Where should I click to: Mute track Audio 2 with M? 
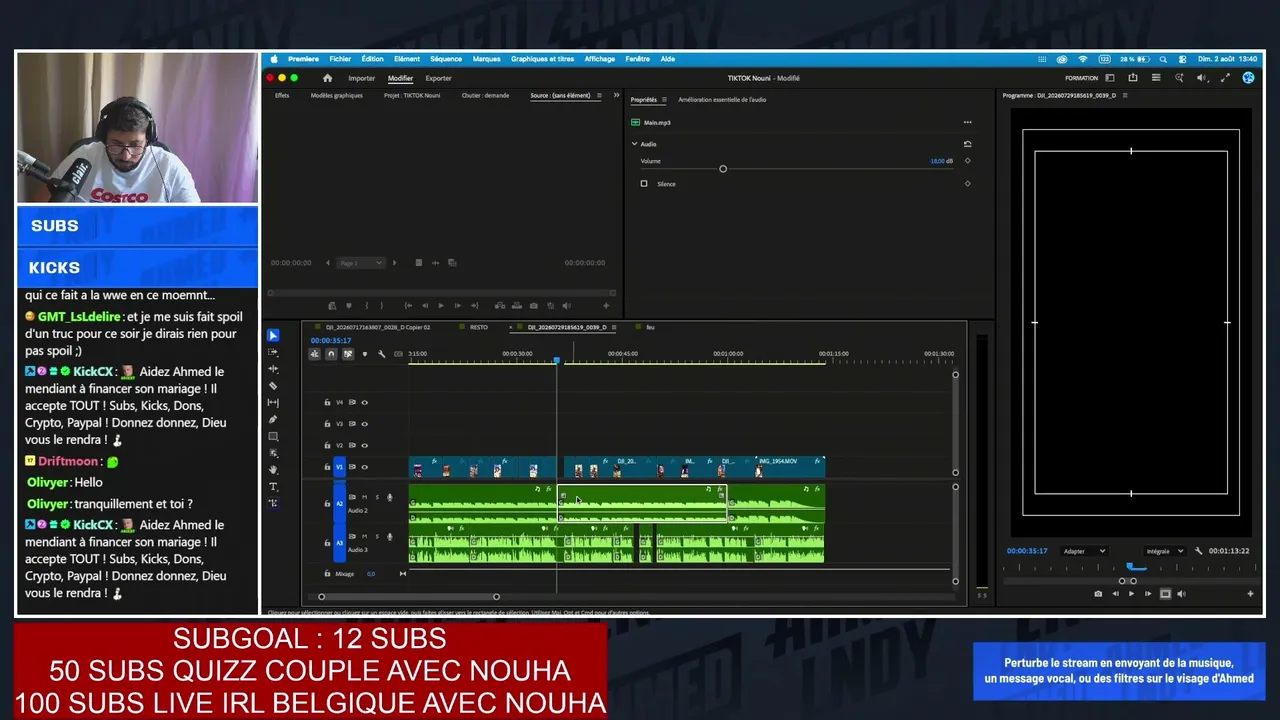click(x=365, y=497)
